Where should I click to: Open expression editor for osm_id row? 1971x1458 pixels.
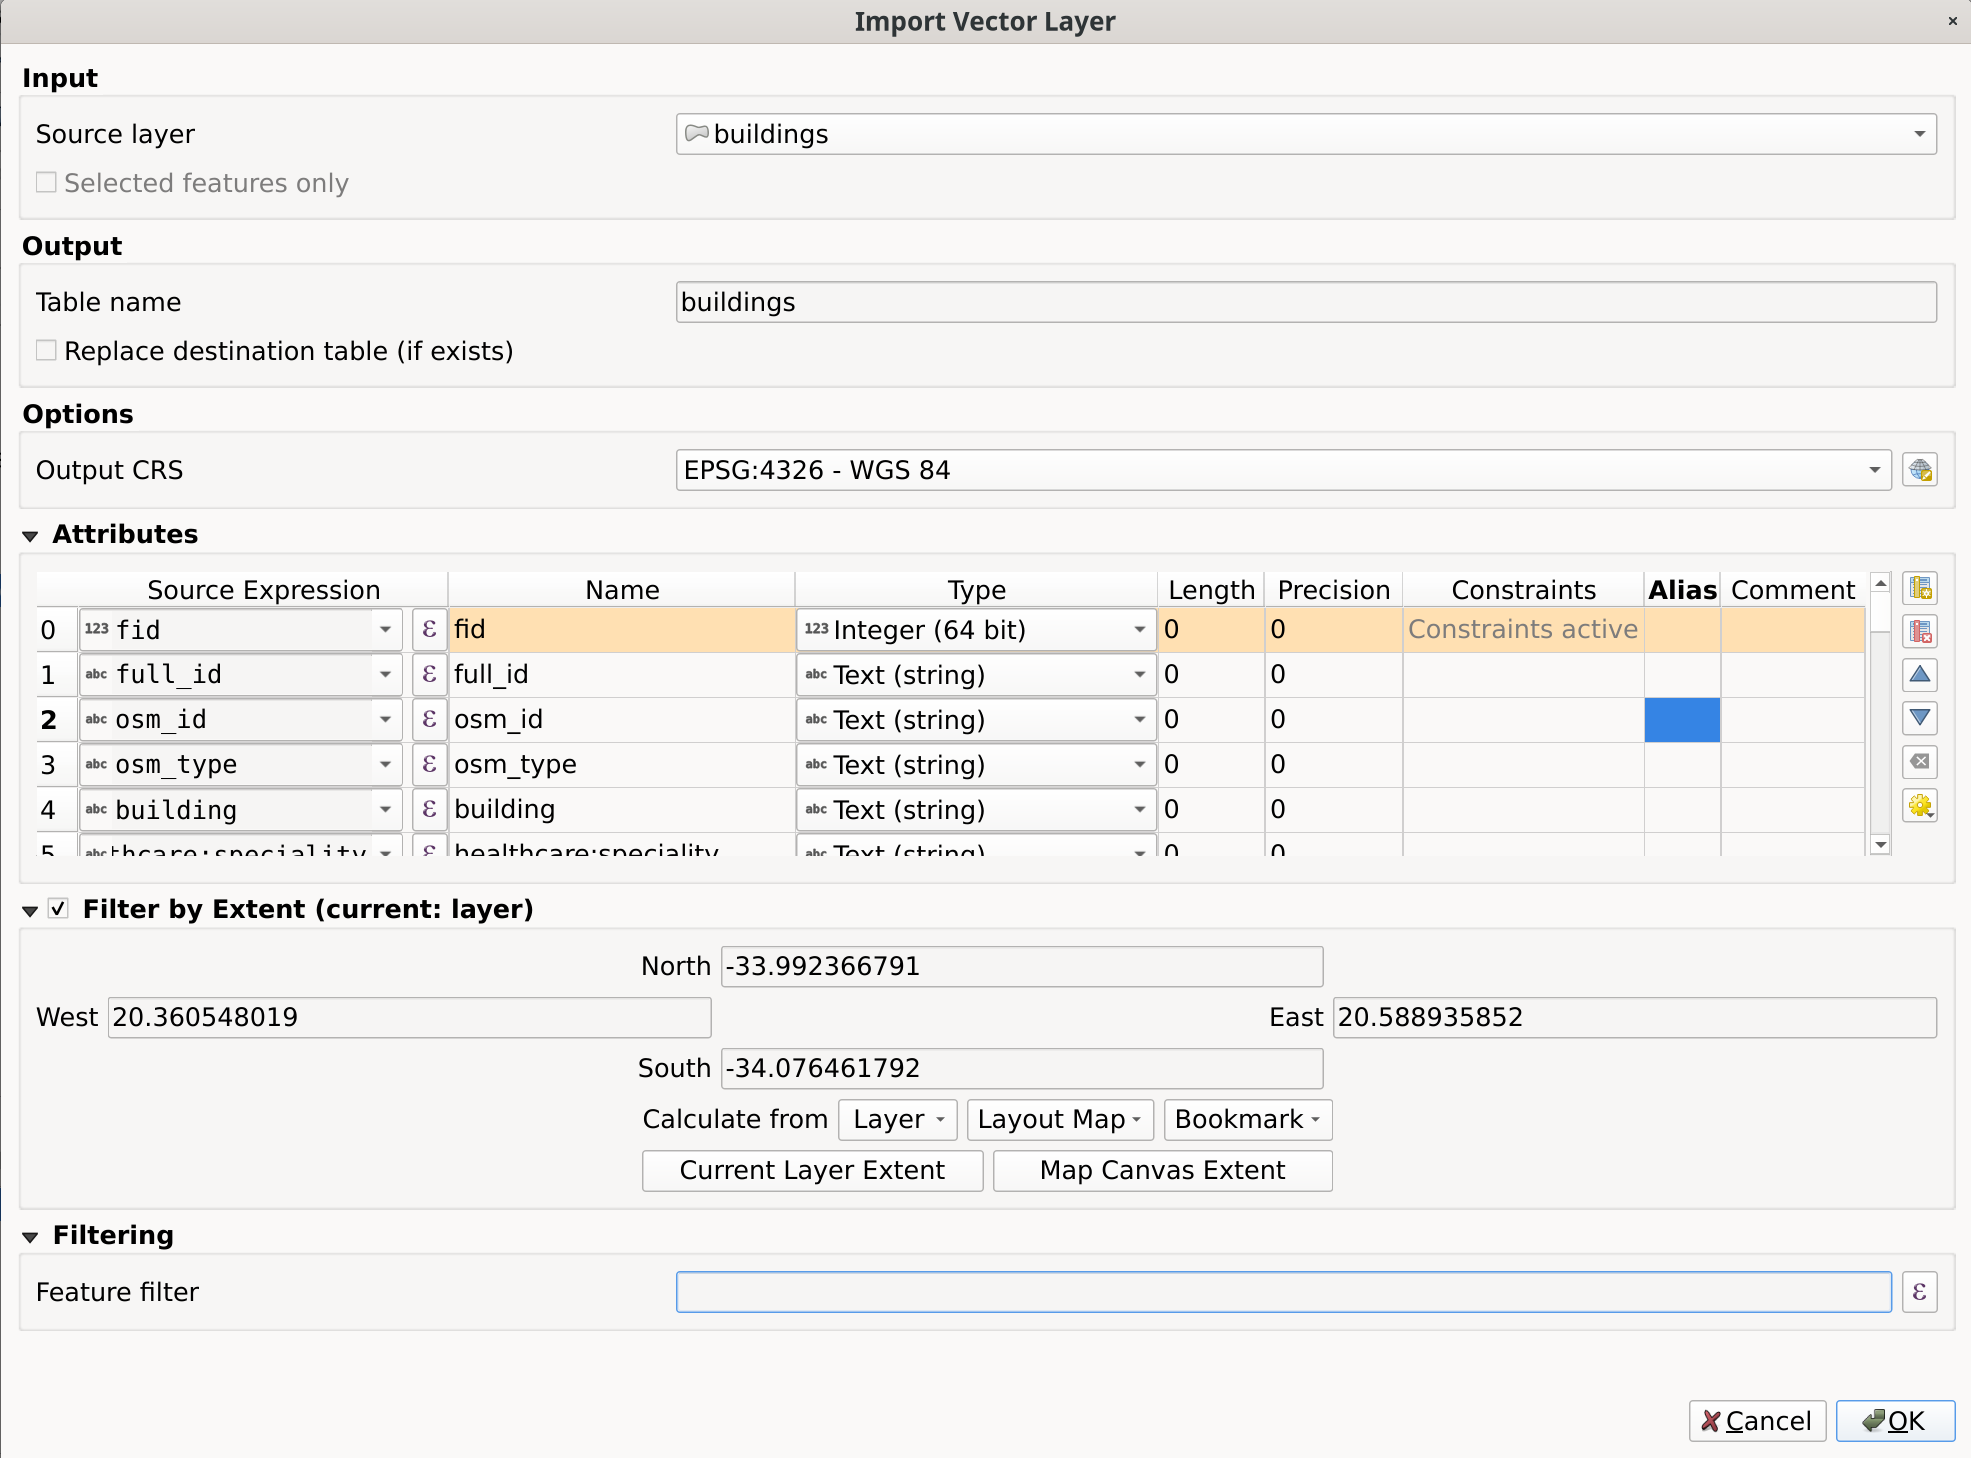pos(429,719)
